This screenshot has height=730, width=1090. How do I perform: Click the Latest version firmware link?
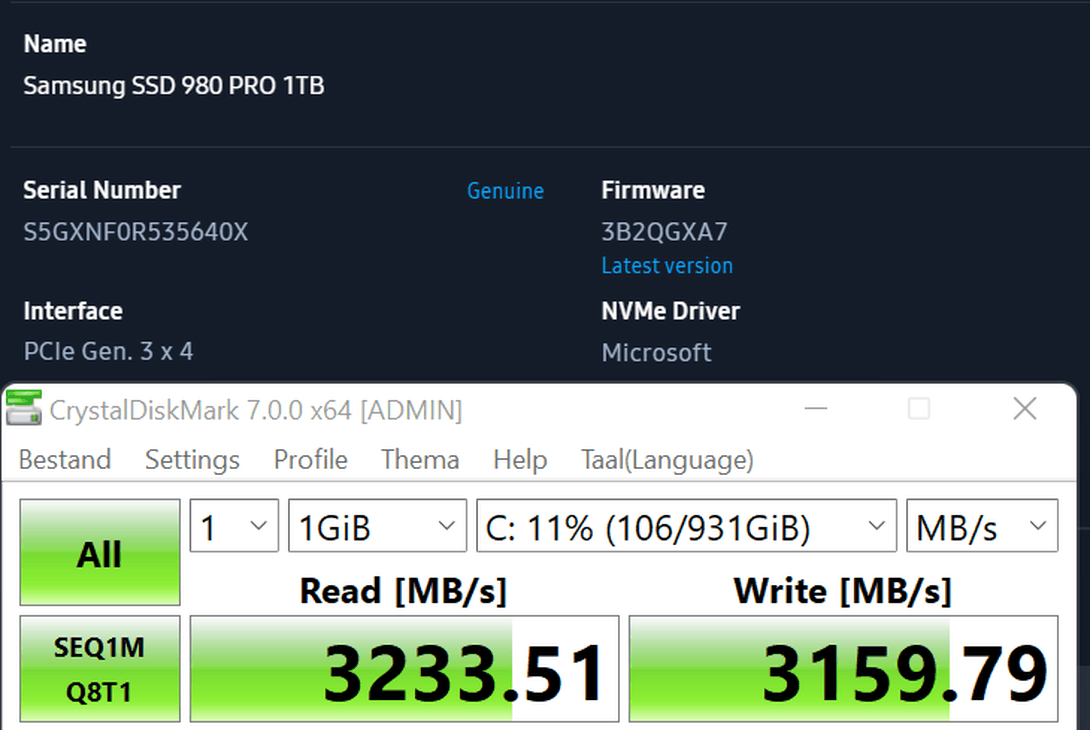point(667,266)
